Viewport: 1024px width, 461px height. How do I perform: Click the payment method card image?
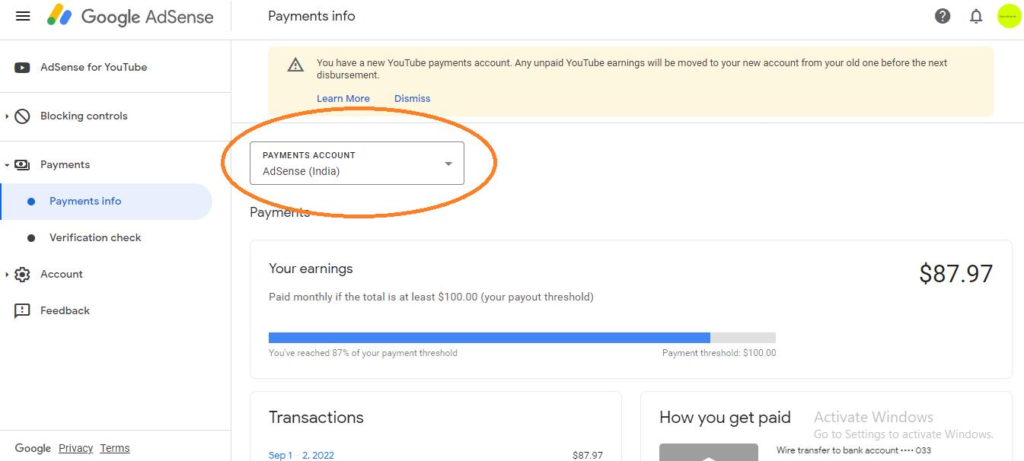[x=709, y=453]
